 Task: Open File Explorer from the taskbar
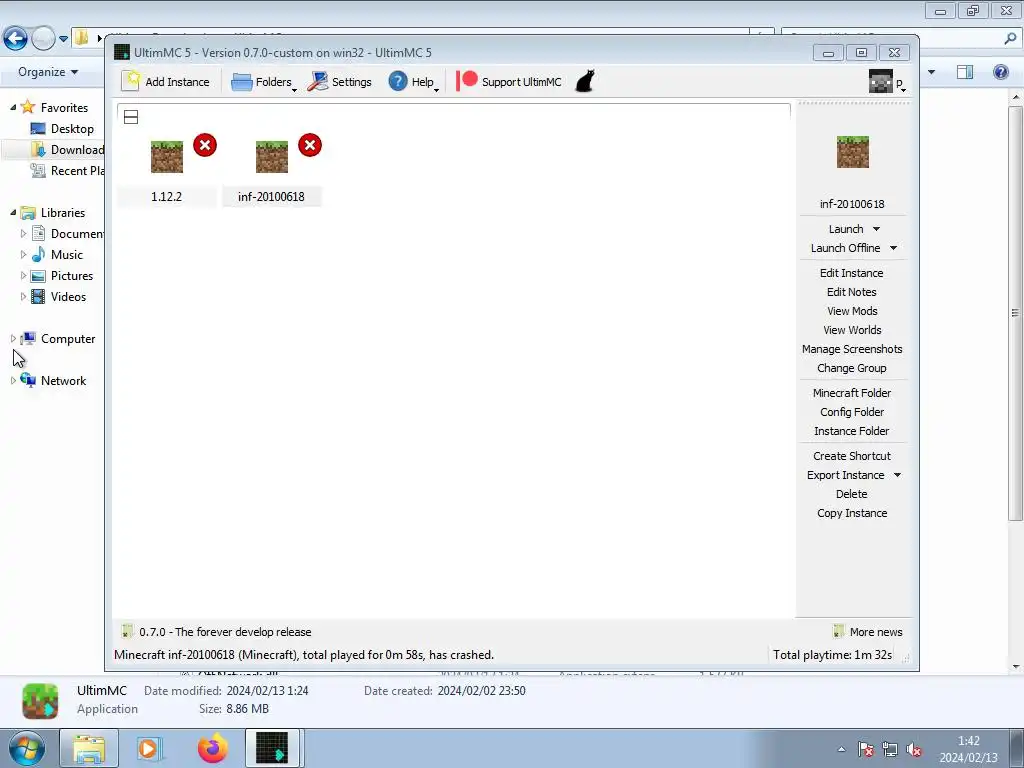[x=89, y=748]
